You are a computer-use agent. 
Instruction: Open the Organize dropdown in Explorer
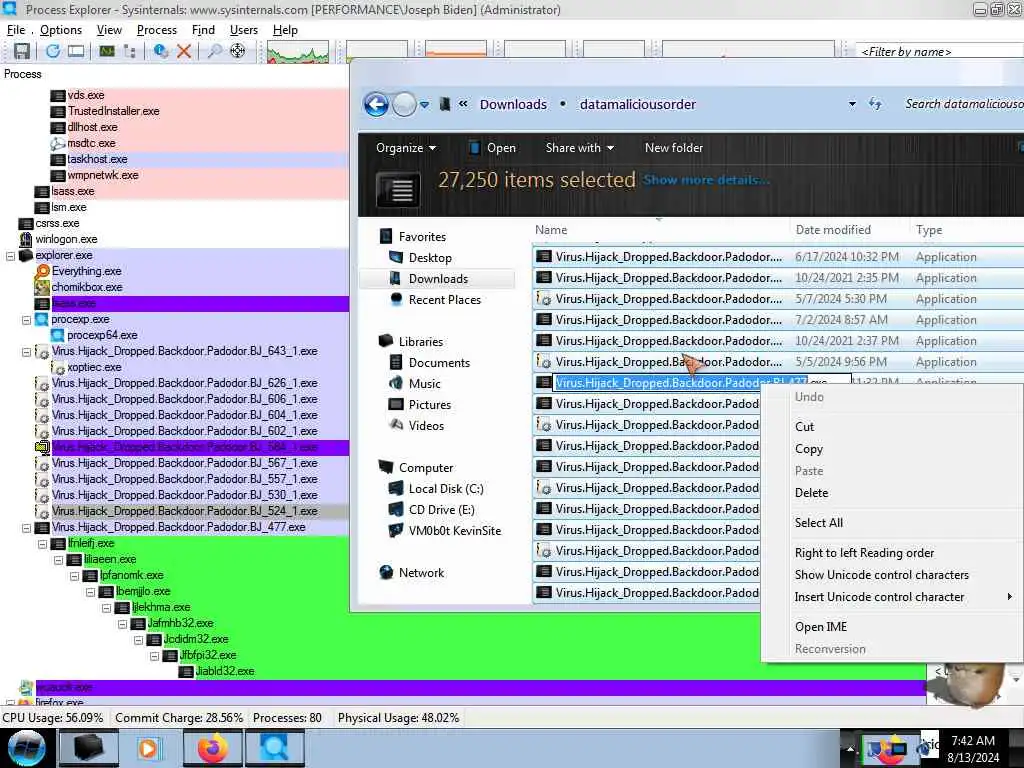pos(406,148)
